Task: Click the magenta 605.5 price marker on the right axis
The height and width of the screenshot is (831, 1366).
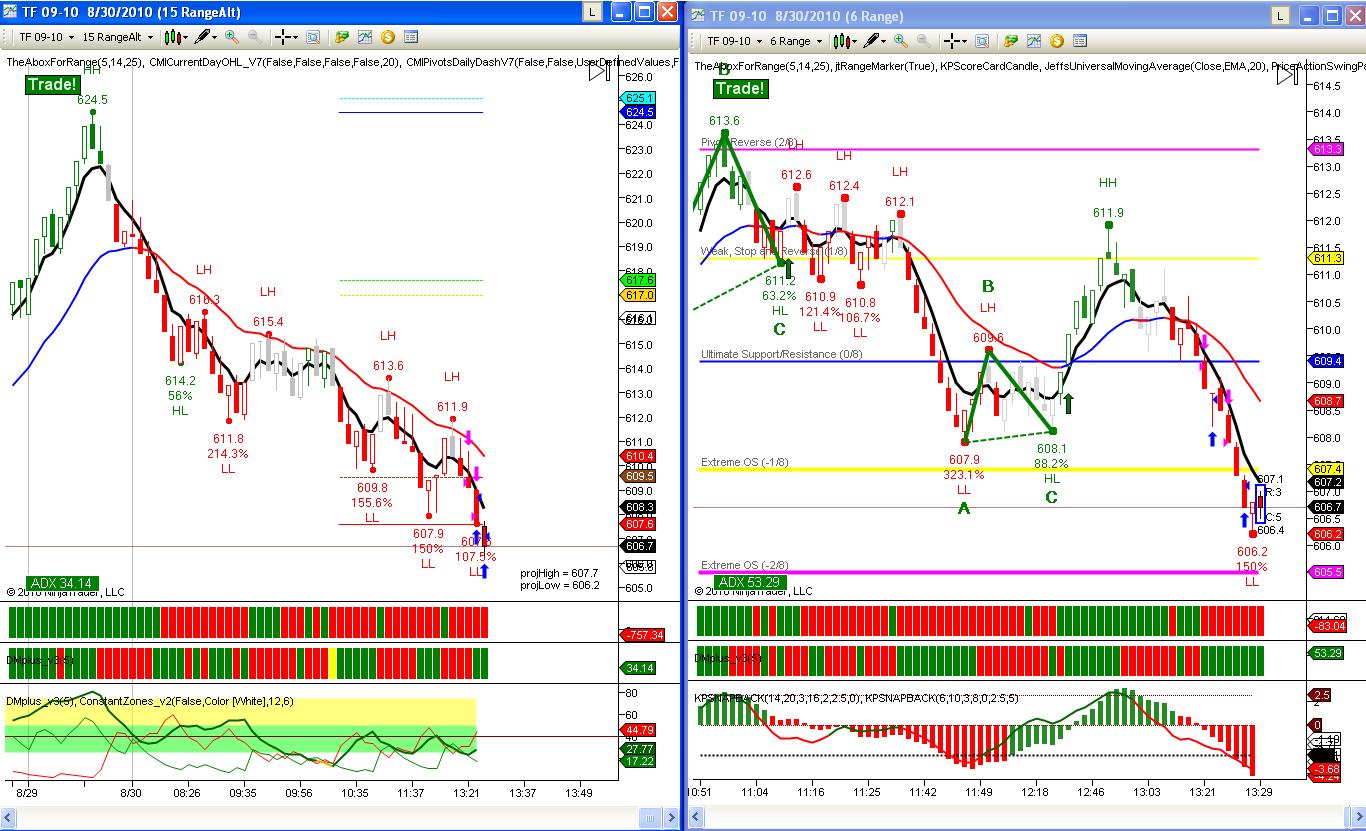Action: (x=1325, y=572)
